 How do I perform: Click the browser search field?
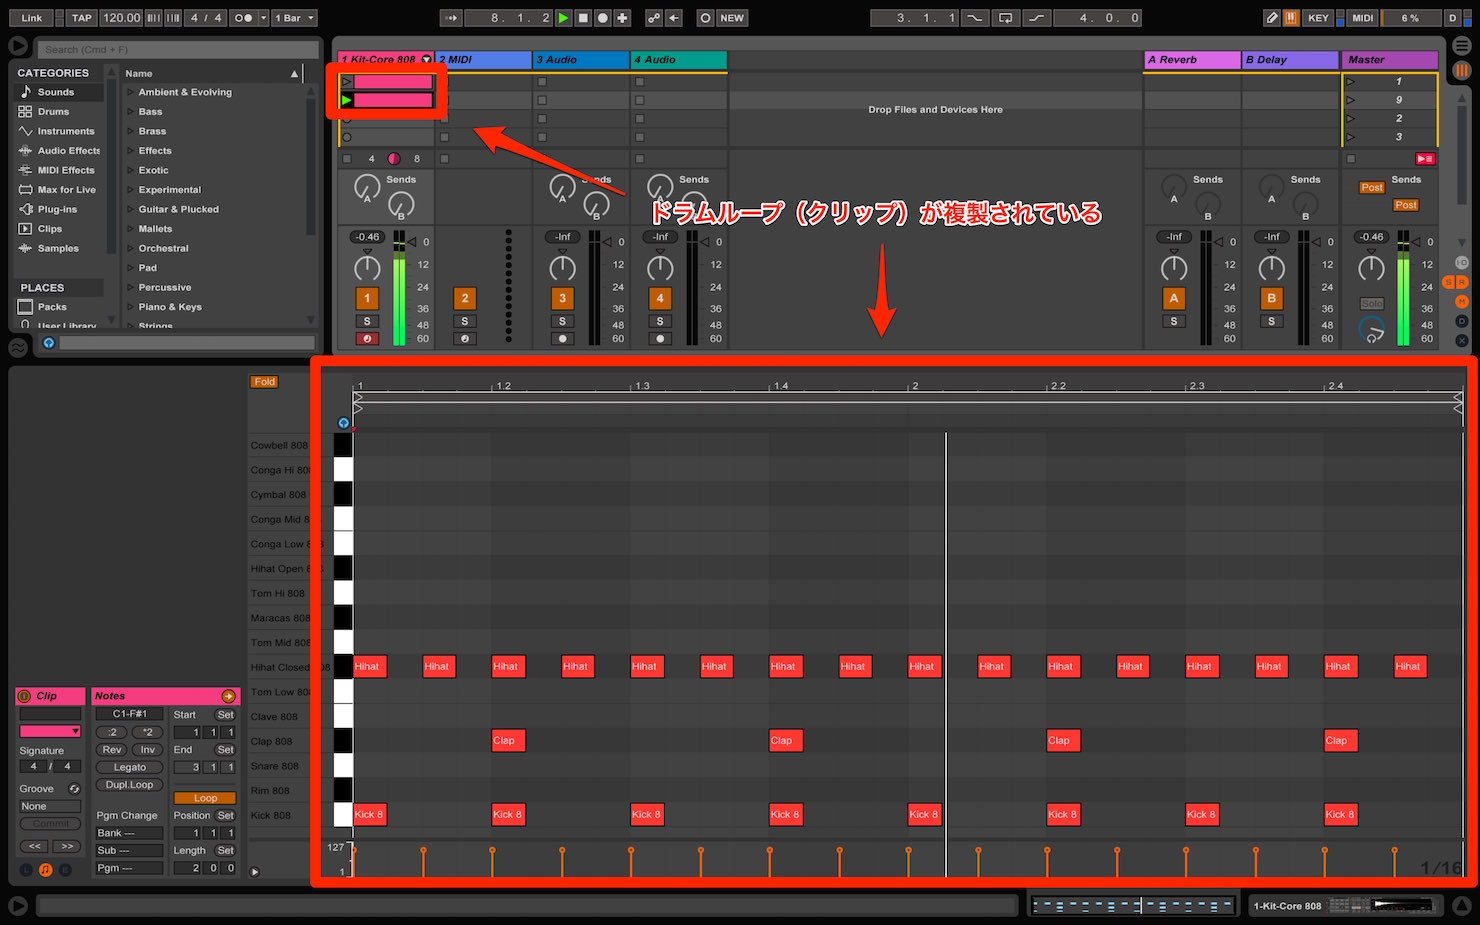click(178, 49)
